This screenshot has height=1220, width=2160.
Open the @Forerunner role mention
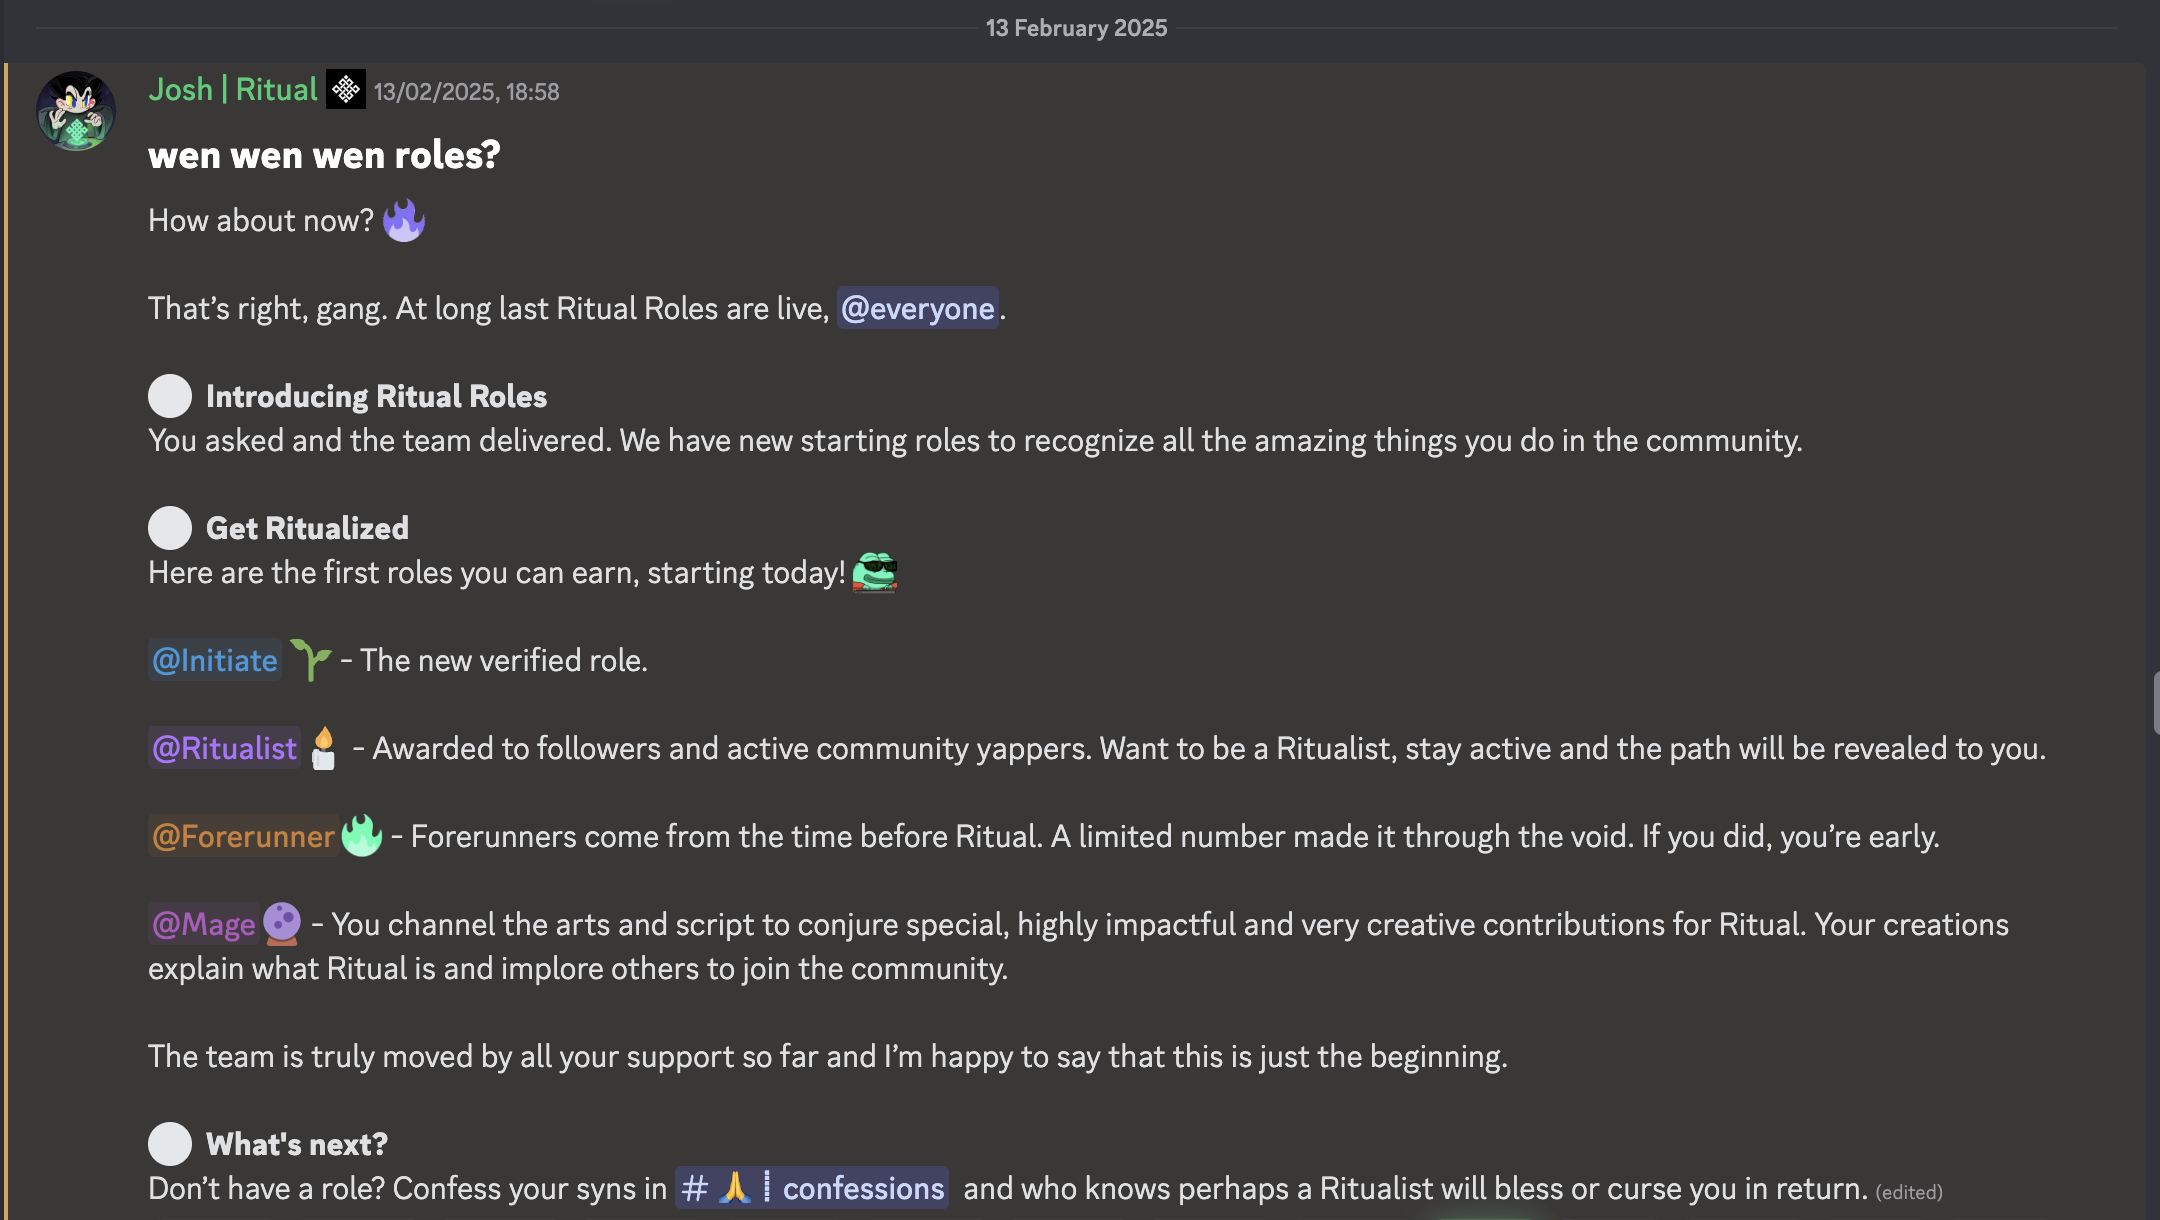243,836
